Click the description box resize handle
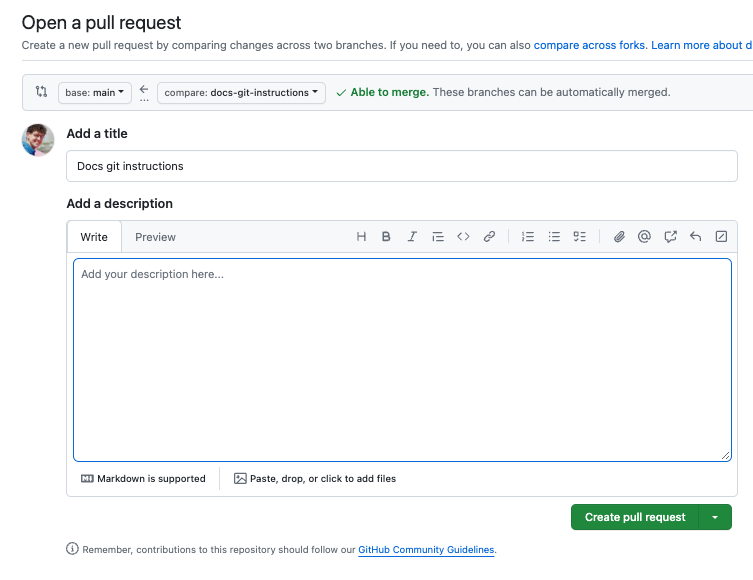This screenshot has width=753, height=580. [x=726, y=456]
